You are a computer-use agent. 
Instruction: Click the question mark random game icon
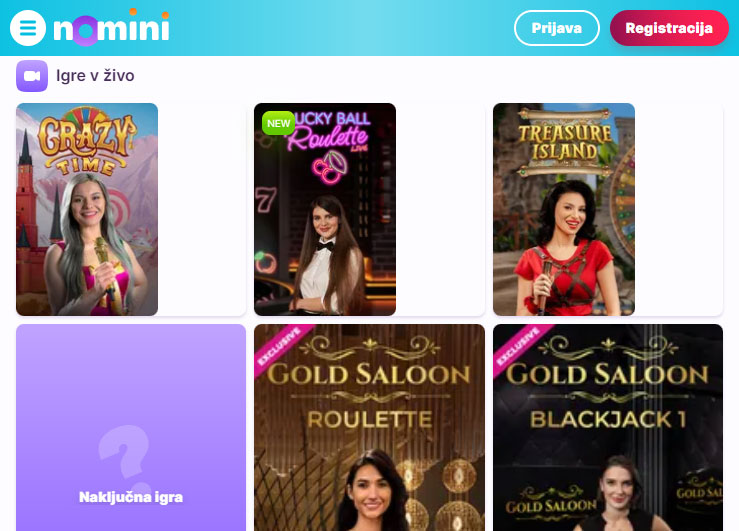[125, 455]
